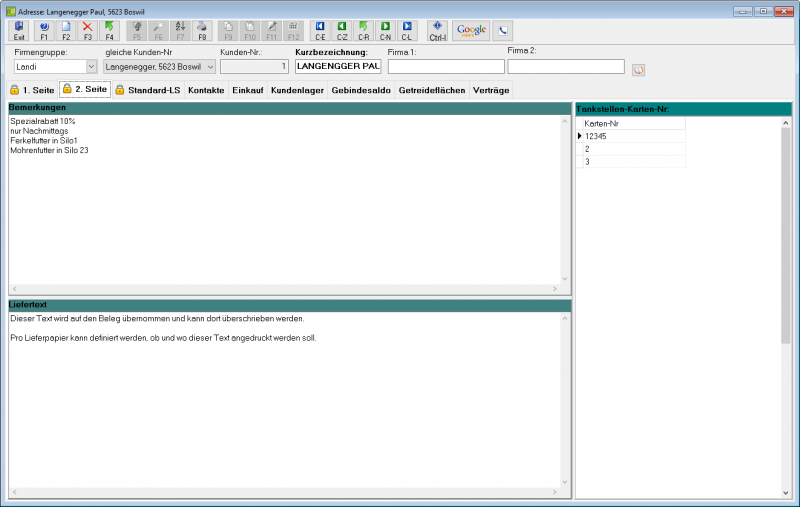The height and width of the screenshot is (507, 800).
Task: Click the line 'Ferkelfutter in Silo1'
Action: coord(44,141)
